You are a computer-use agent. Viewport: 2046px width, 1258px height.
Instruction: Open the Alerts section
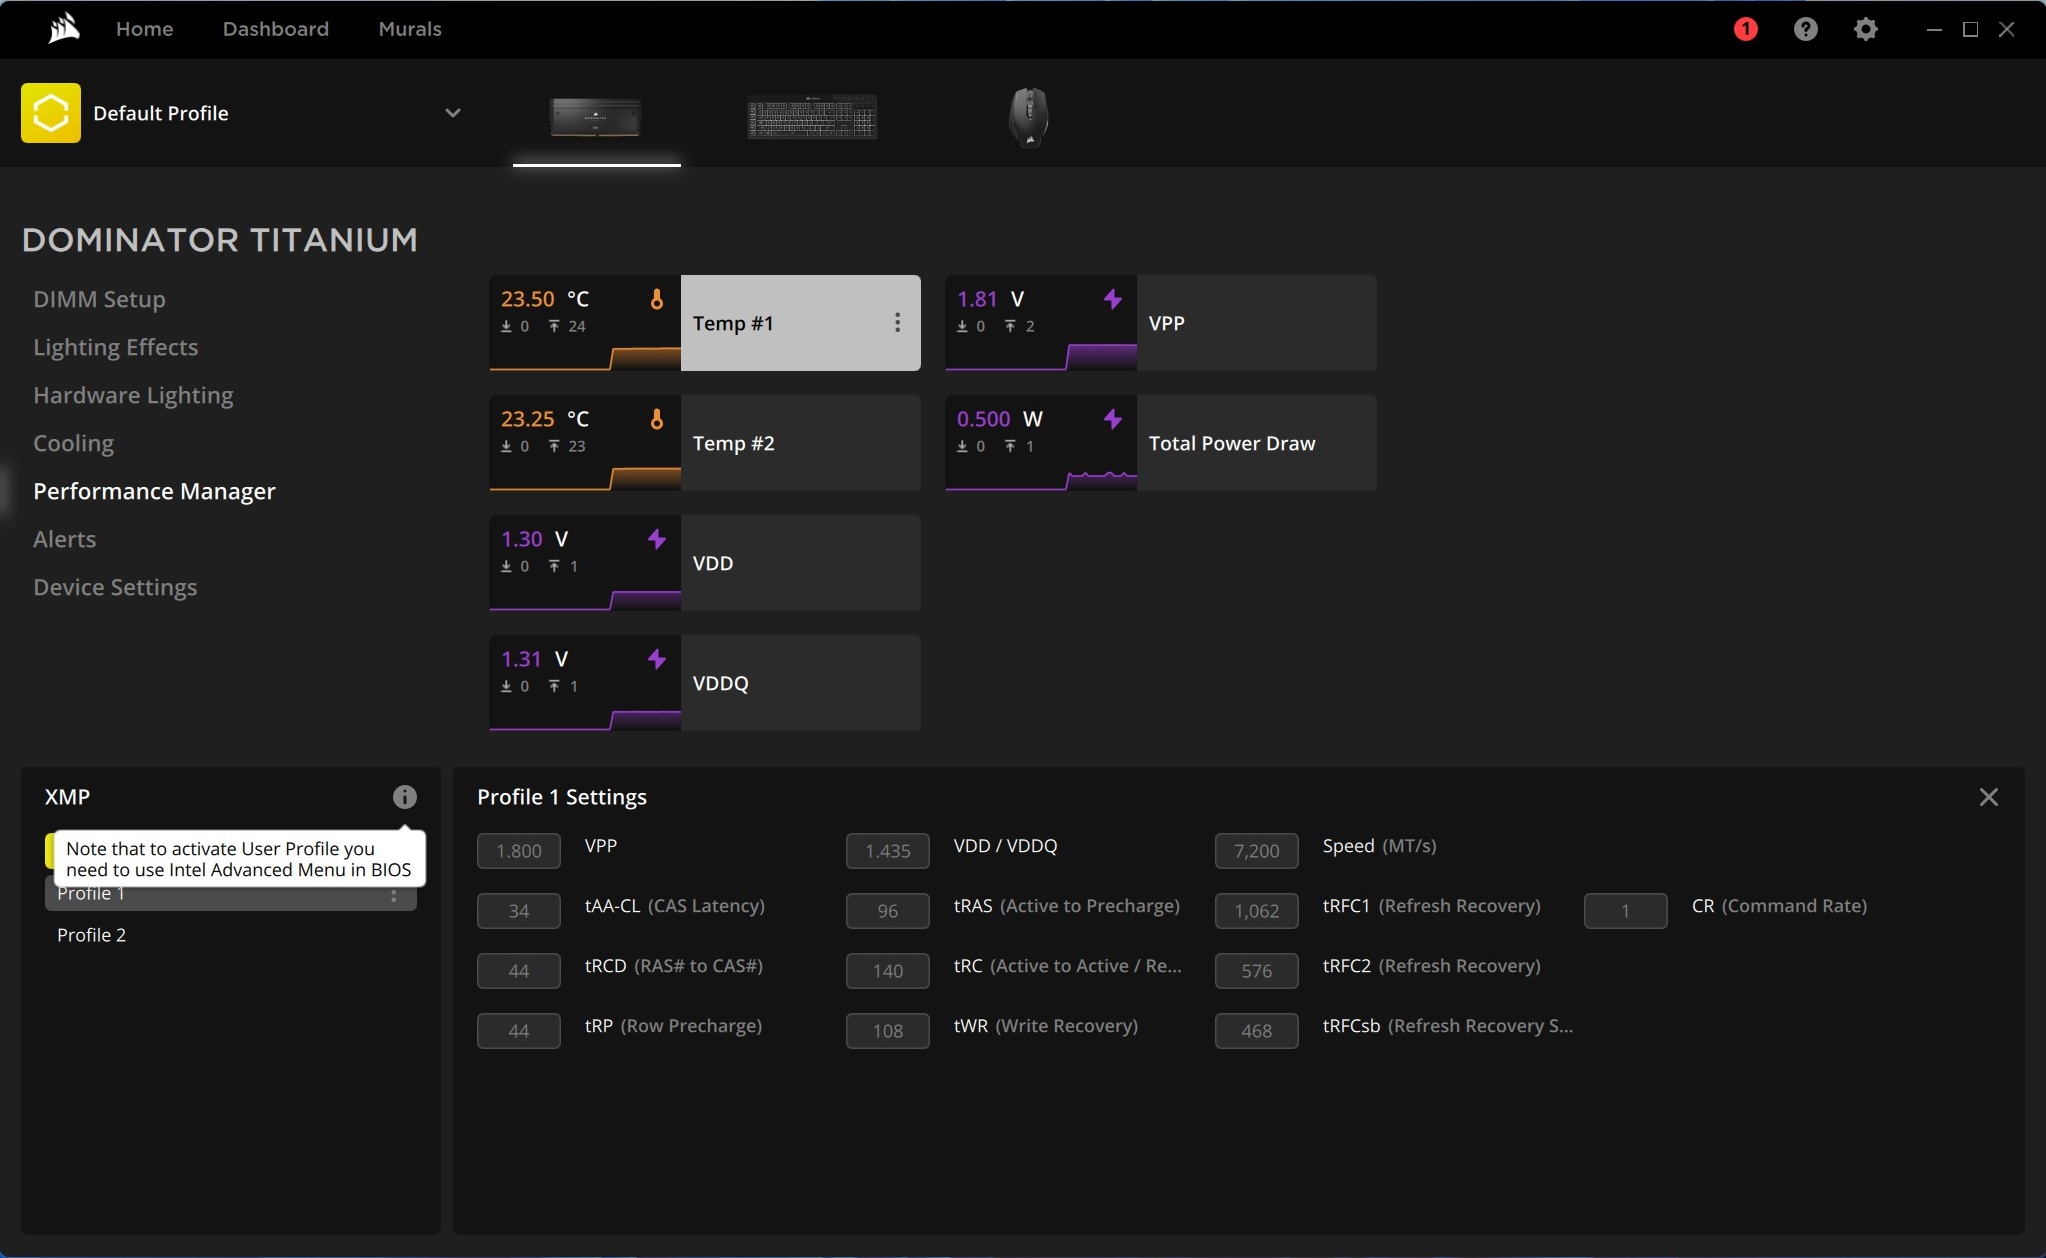tap(65, 539)
